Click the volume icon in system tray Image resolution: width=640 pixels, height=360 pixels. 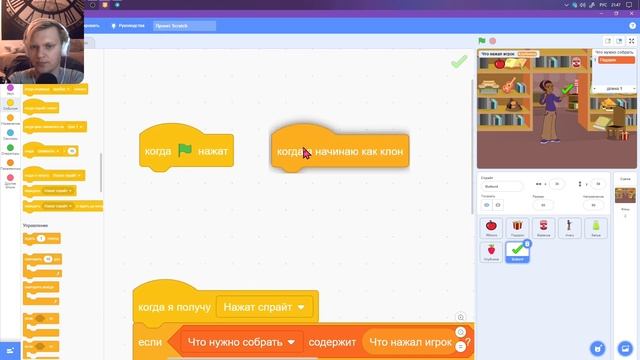[x=583, y=5]
